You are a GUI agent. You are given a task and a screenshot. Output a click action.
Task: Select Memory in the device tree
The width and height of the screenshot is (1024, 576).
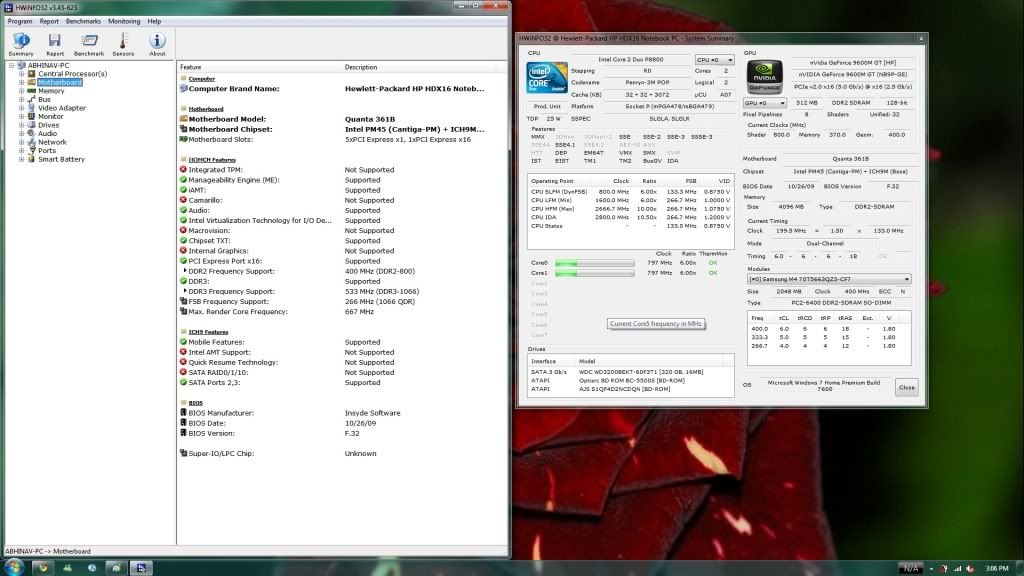(x=51, y=91)
